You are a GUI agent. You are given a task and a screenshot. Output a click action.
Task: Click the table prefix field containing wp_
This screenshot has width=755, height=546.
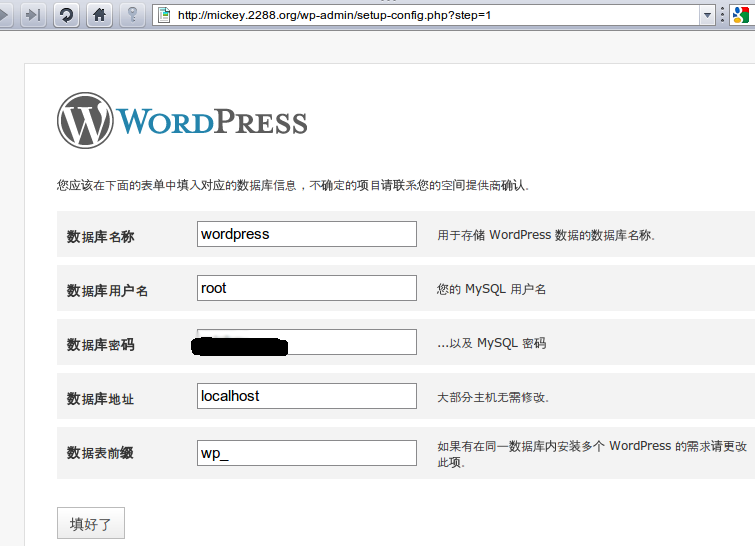[307, 453]
